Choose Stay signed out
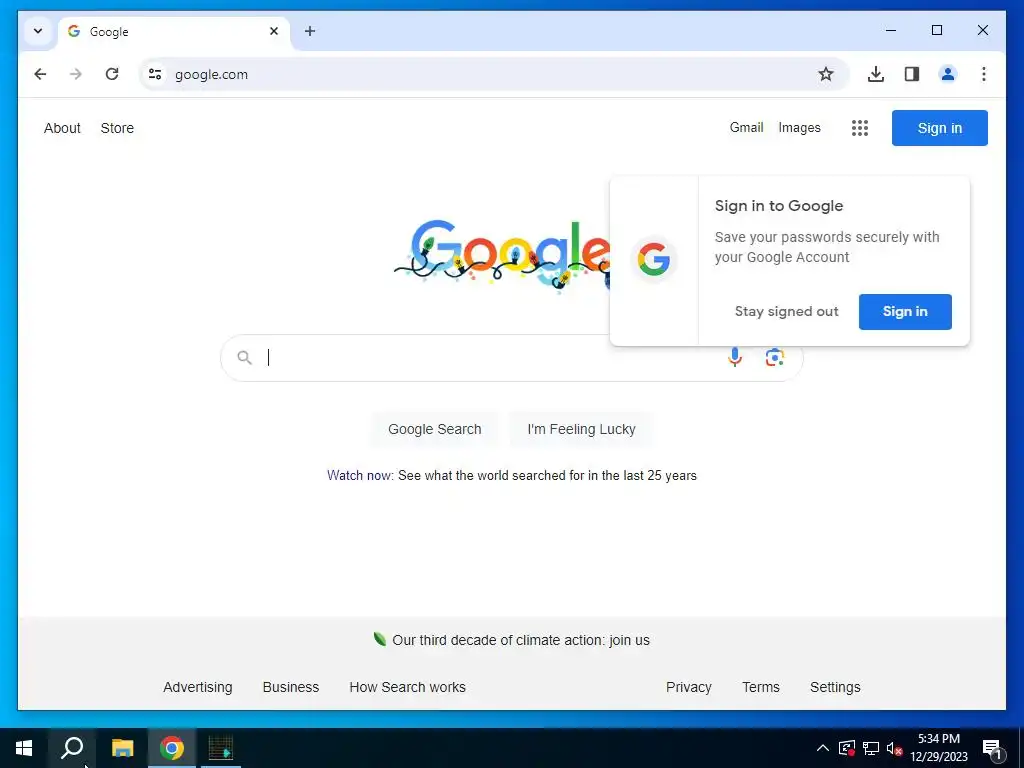Viewport: 1024px width, 768px height. click(x=786, y=312)
